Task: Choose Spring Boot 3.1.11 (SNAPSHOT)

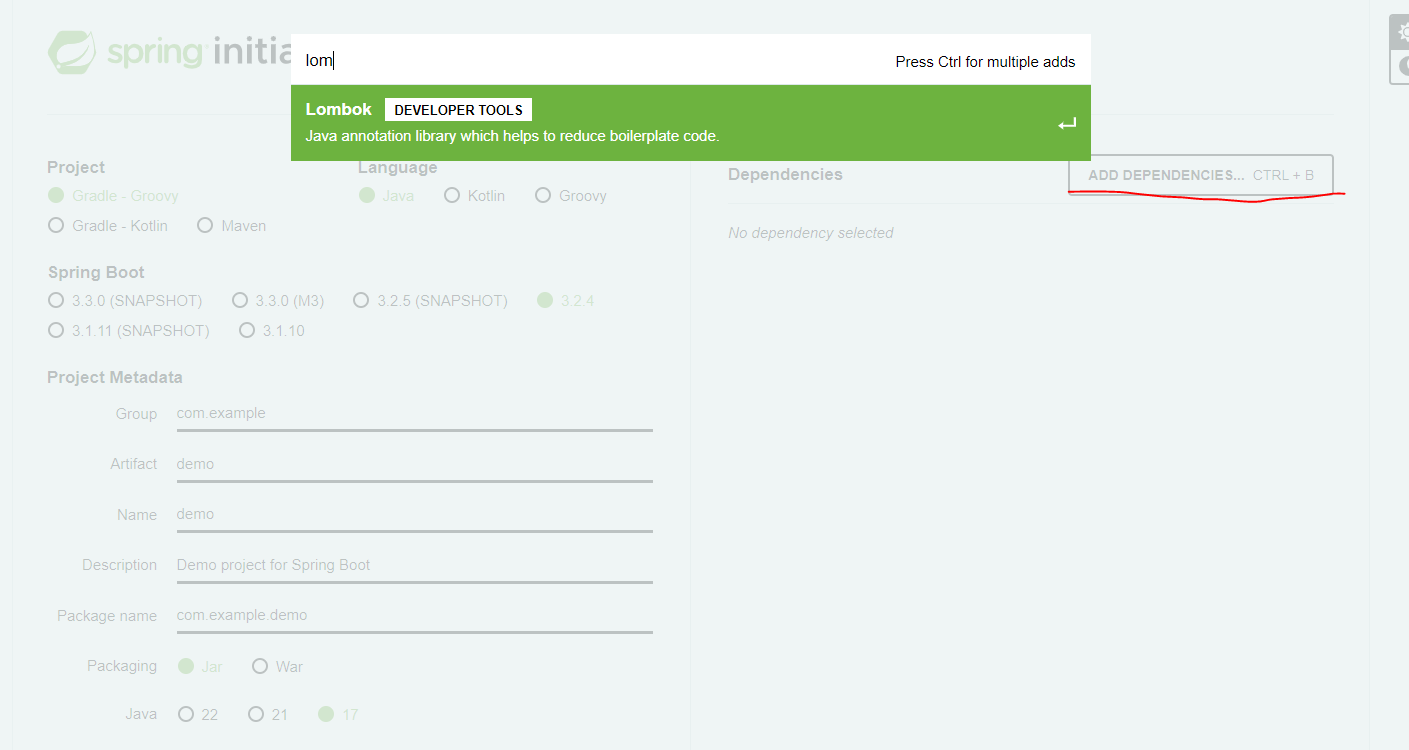Action: pyautogui.click(x=129, y=330)
